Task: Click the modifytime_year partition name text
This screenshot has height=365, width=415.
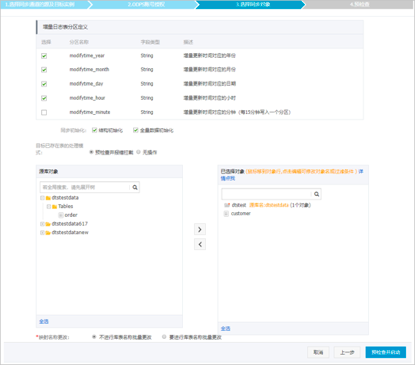Action: click(x=87, y=56)
